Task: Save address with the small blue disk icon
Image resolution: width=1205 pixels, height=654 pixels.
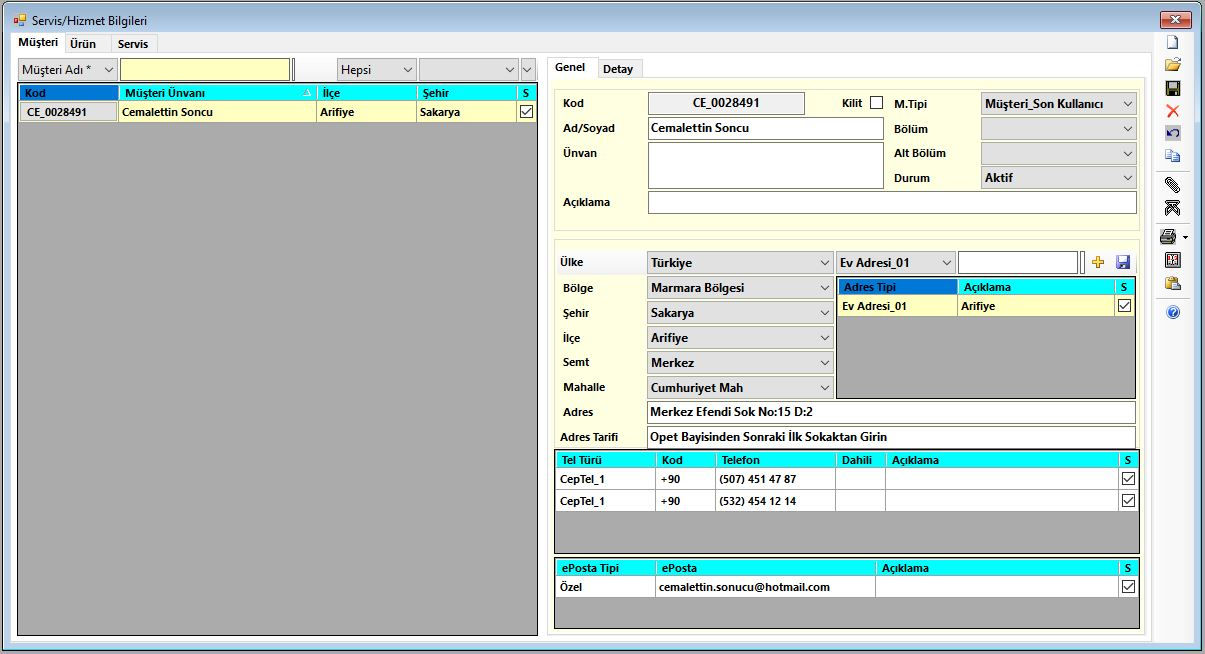Action: (1123, 262)
